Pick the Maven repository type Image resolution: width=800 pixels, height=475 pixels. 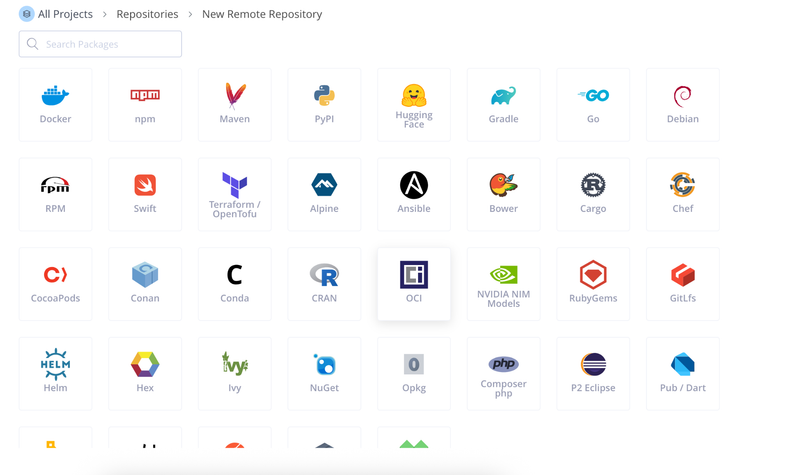(x=235, y=104)
